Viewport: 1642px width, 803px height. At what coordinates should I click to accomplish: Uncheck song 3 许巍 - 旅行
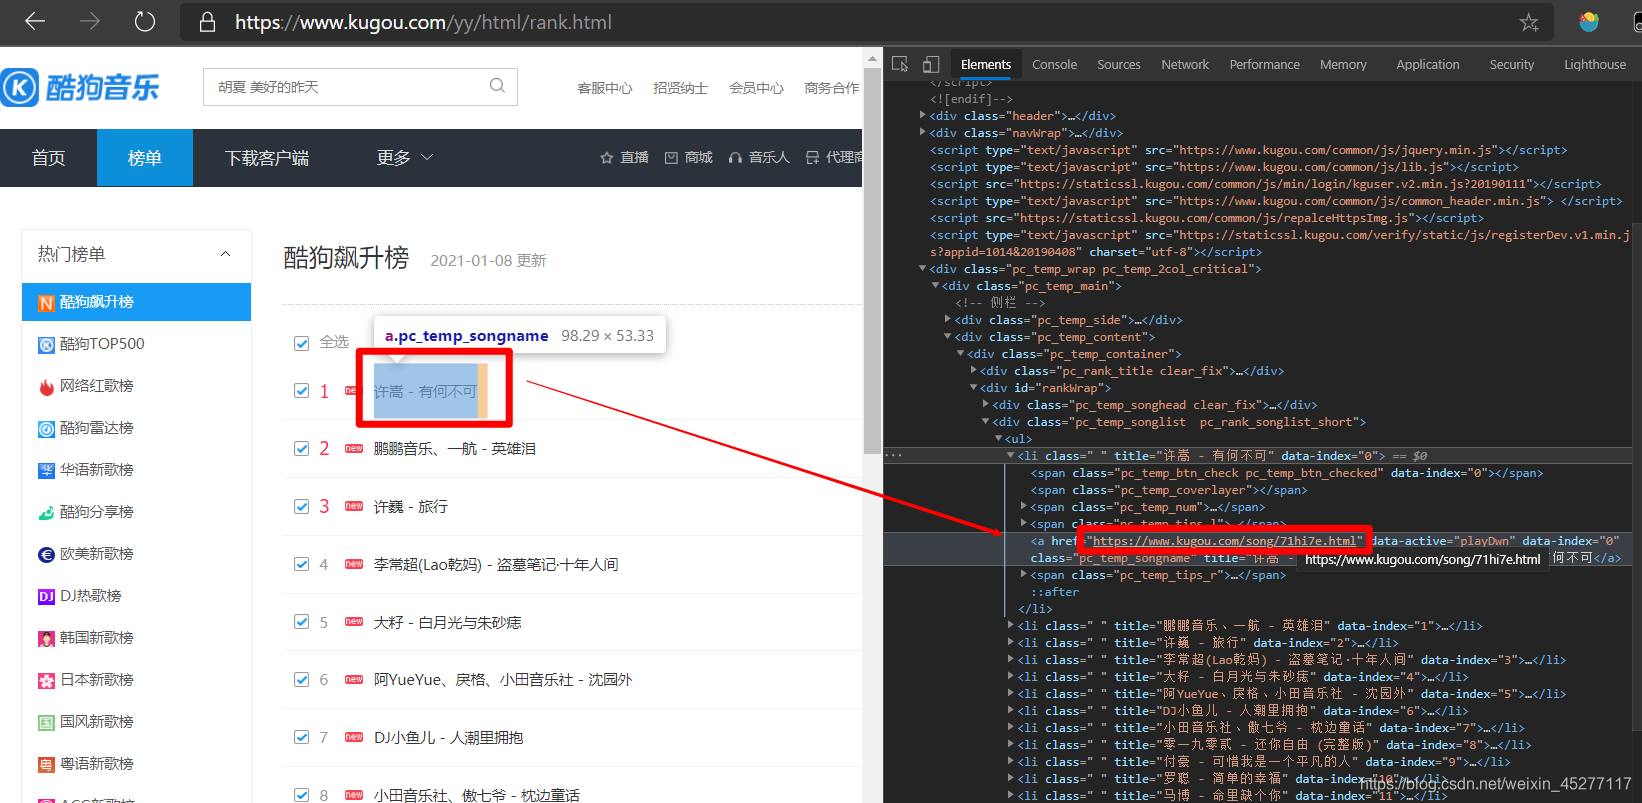click(x=301, y=507)
